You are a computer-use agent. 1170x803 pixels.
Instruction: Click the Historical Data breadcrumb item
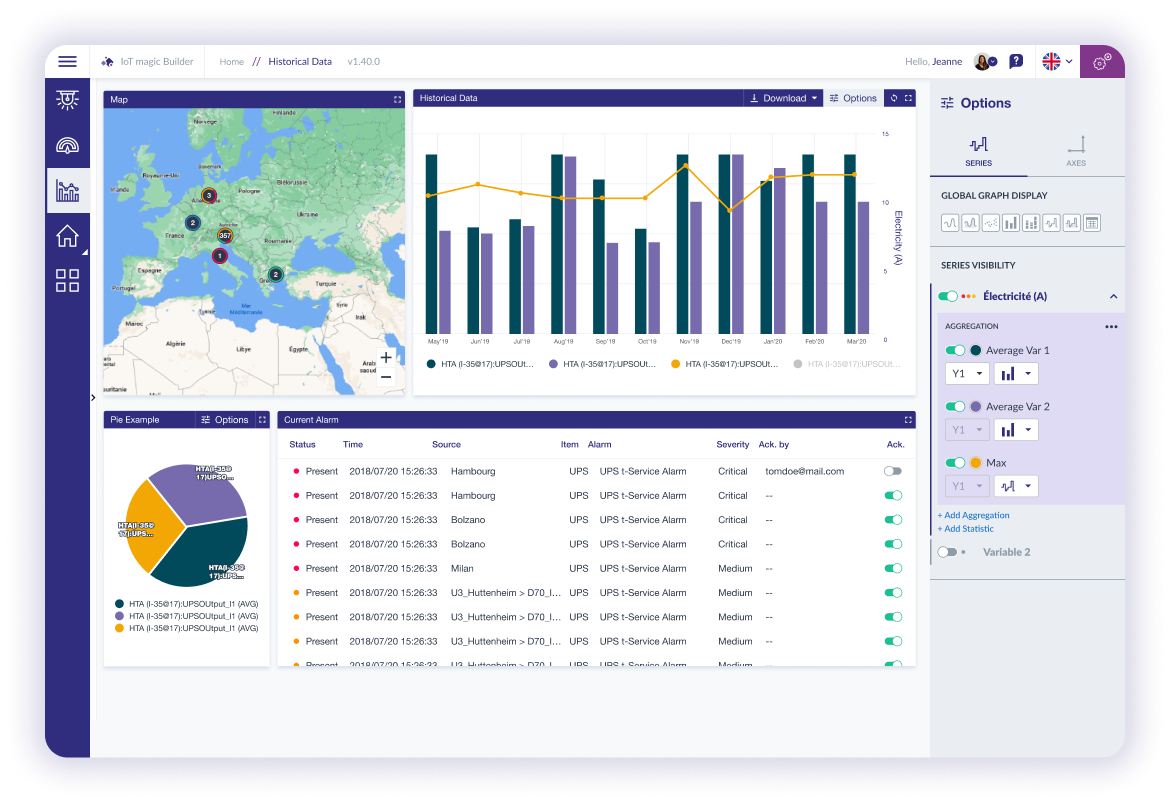(x=300, y=61)
